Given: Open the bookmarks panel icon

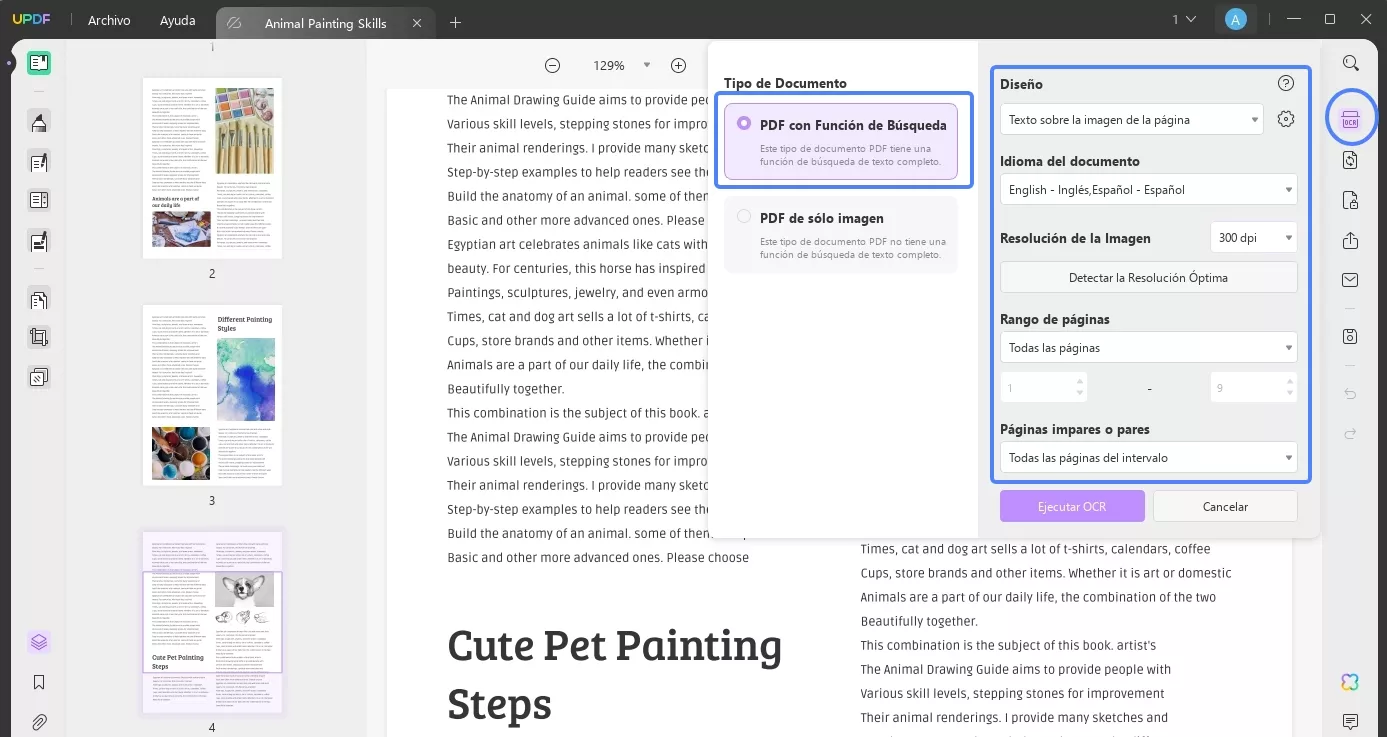Looking at the screenshot, I should 39,682.
